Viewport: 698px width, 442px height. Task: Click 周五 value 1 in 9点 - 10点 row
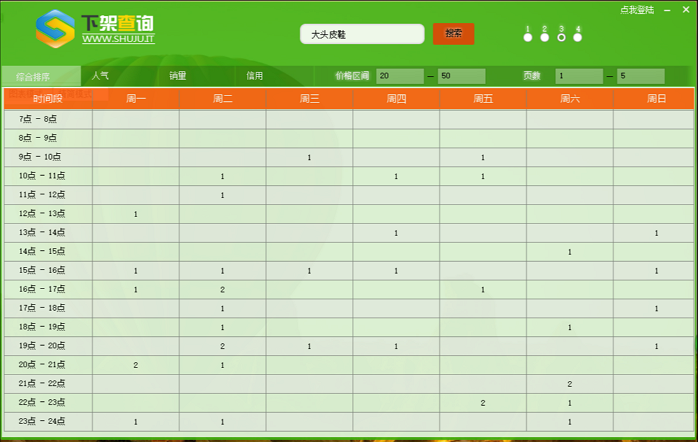pos(483,158)
